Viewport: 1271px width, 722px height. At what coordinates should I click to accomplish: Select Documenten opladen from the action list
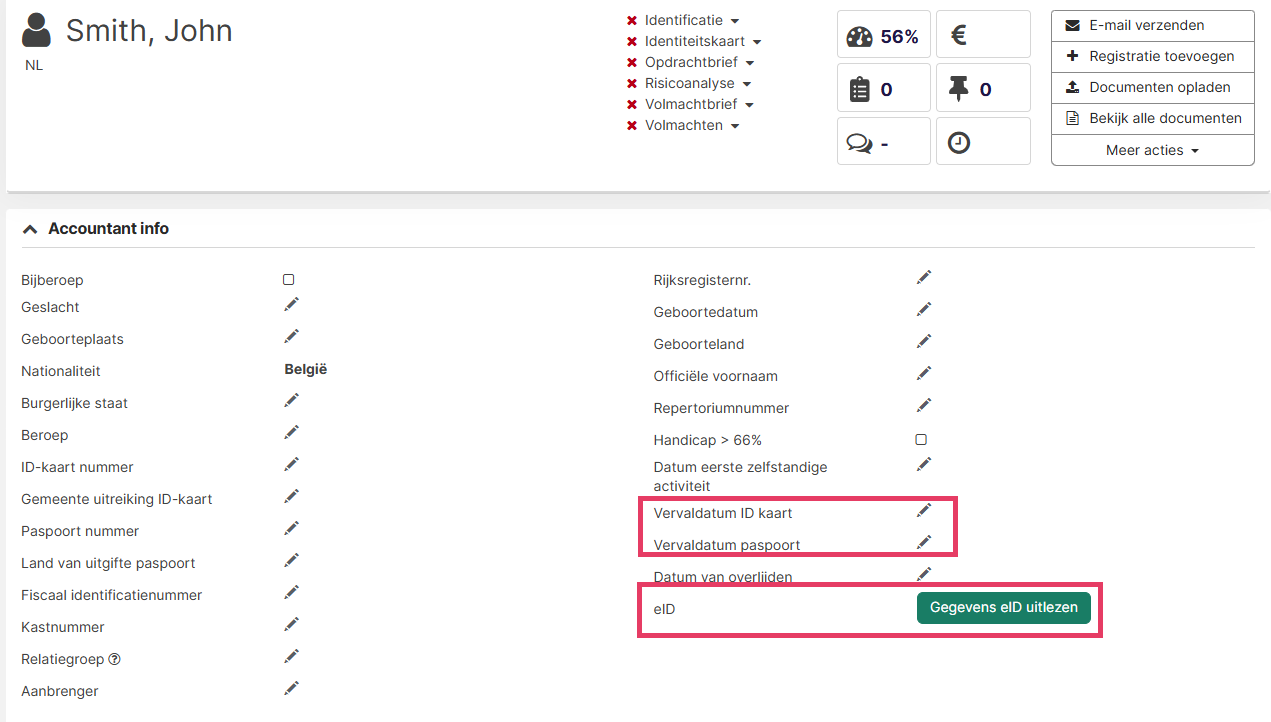click(1152, 87)
